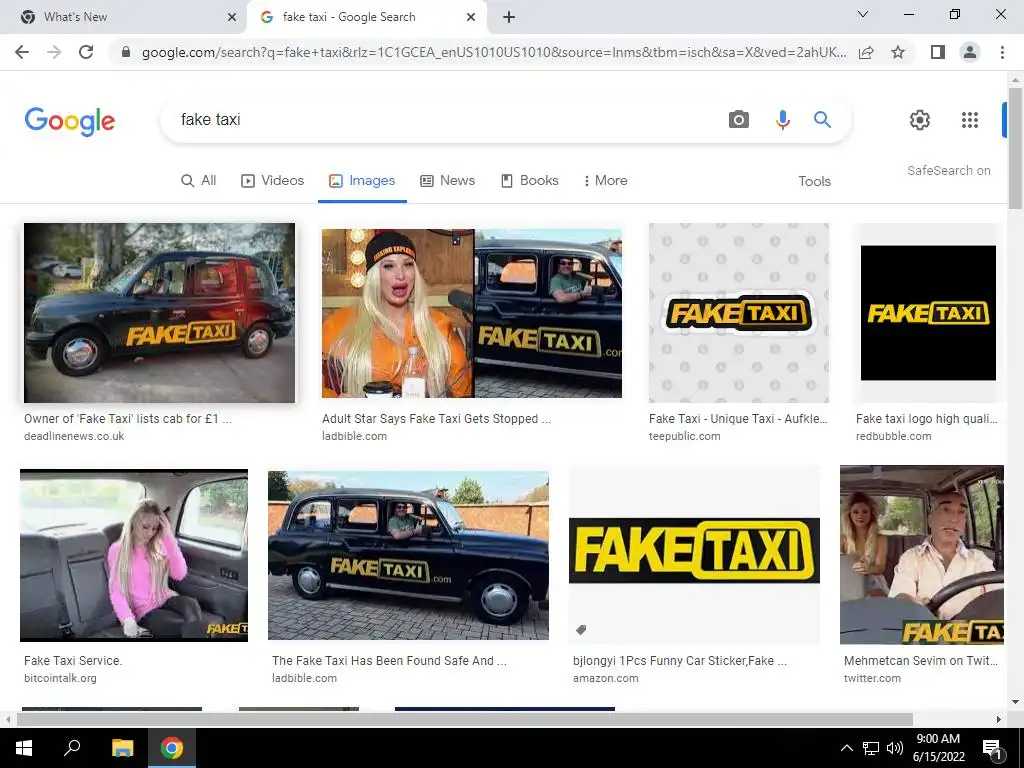The height and width of the screenshot is (768, 1024).
Task: Open the Fake Taxi - Unique Taxi link
Action: [738, 419]
